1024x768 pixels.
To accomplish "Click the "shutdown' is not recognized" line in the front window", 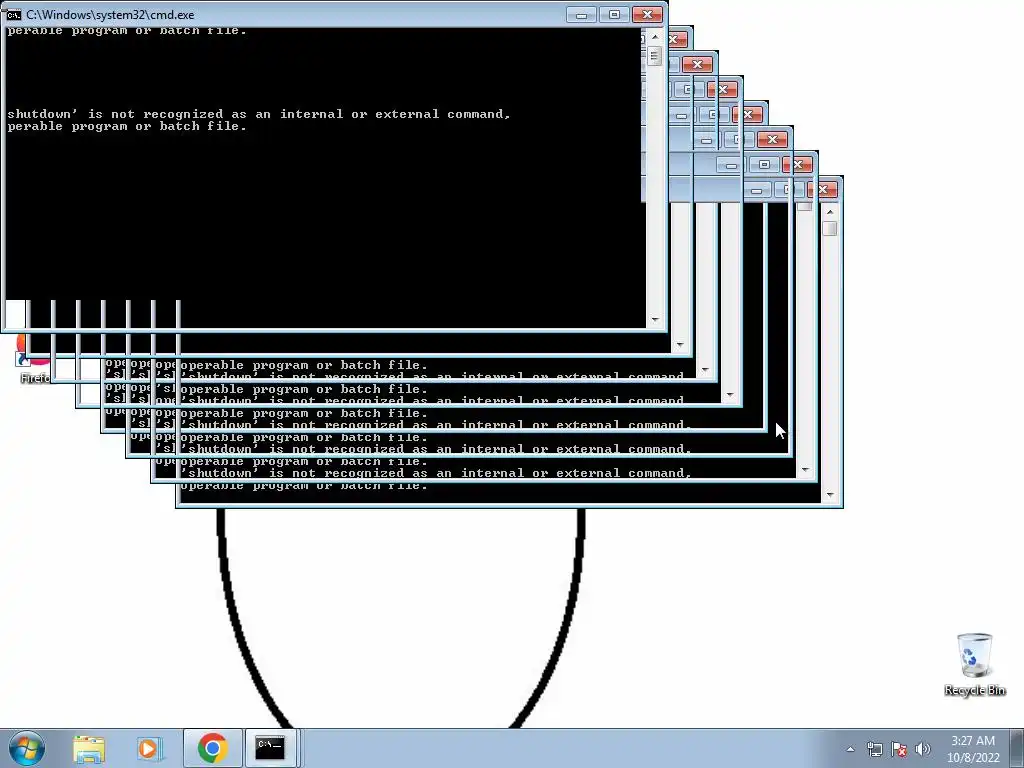I will pos(259,114).
